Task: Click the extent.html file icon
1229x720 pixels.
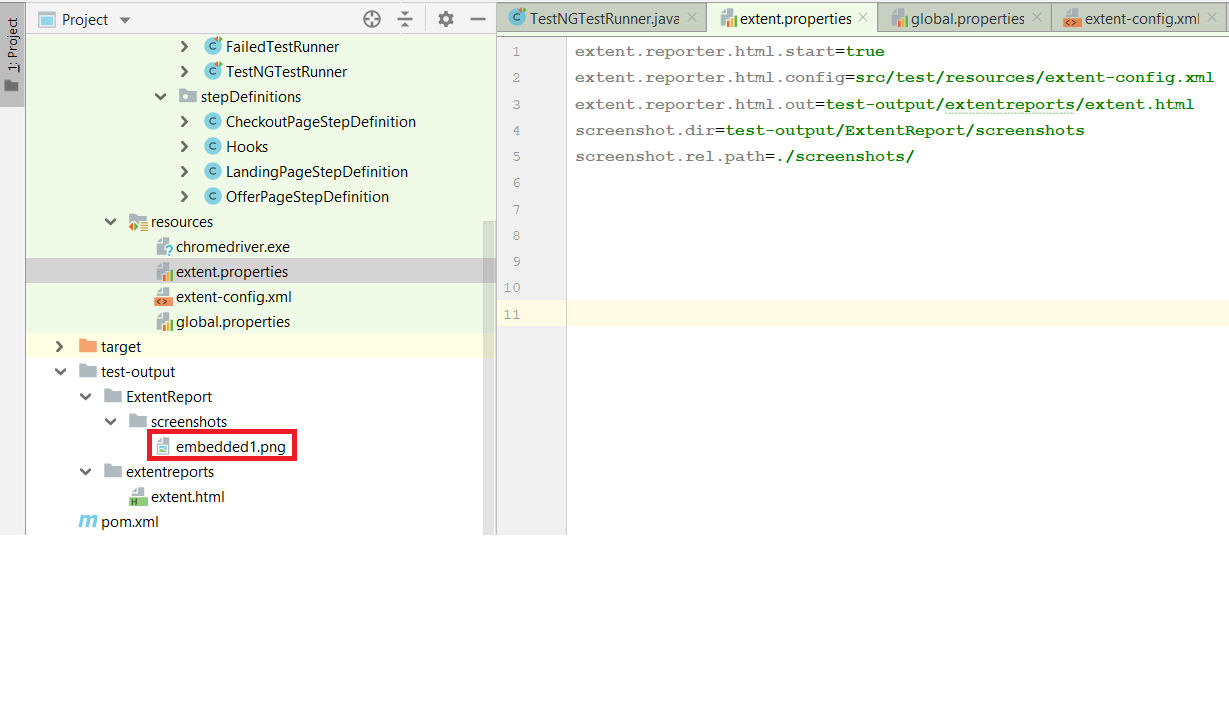Action: click(138, 496)
